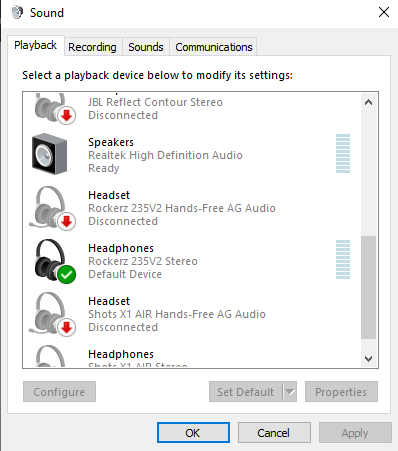This screenshot has width=398, height=451.
Task: Switch to the Communications tab
Action: (x=214, y=47)
